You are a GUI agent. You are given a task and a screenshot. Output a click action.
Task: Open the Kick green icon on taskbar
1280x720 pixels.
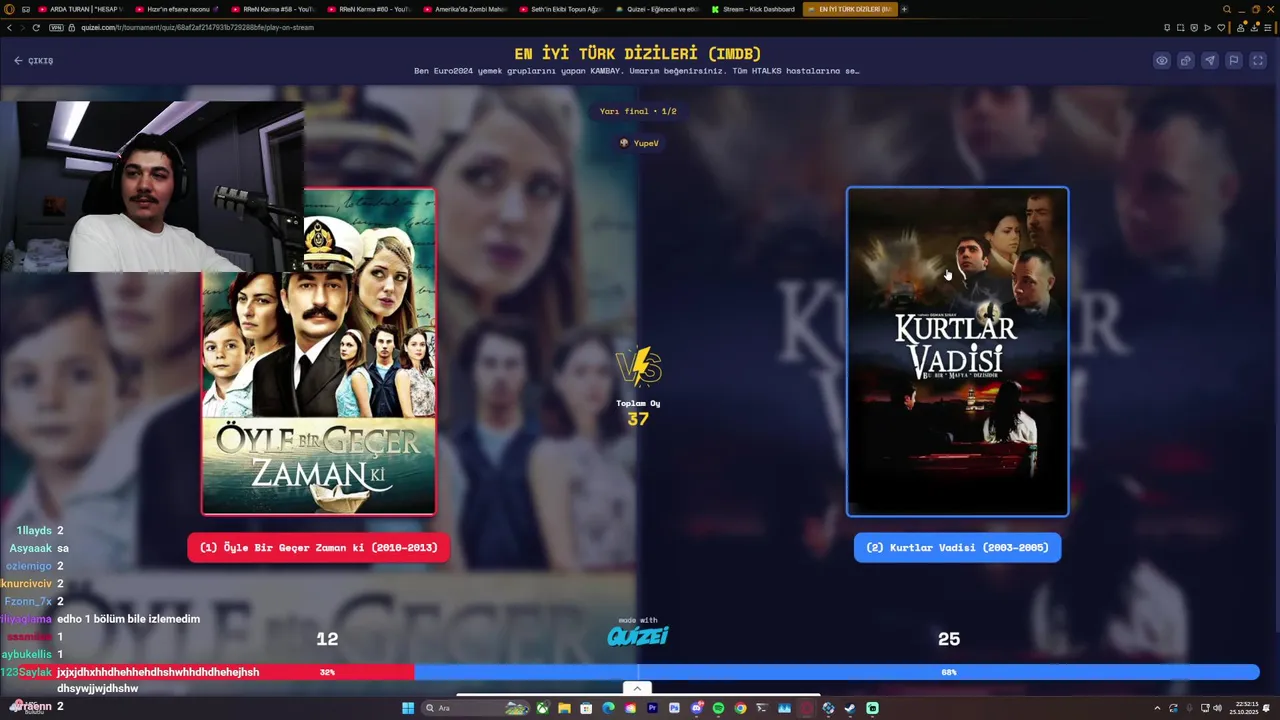coord(872,708)
